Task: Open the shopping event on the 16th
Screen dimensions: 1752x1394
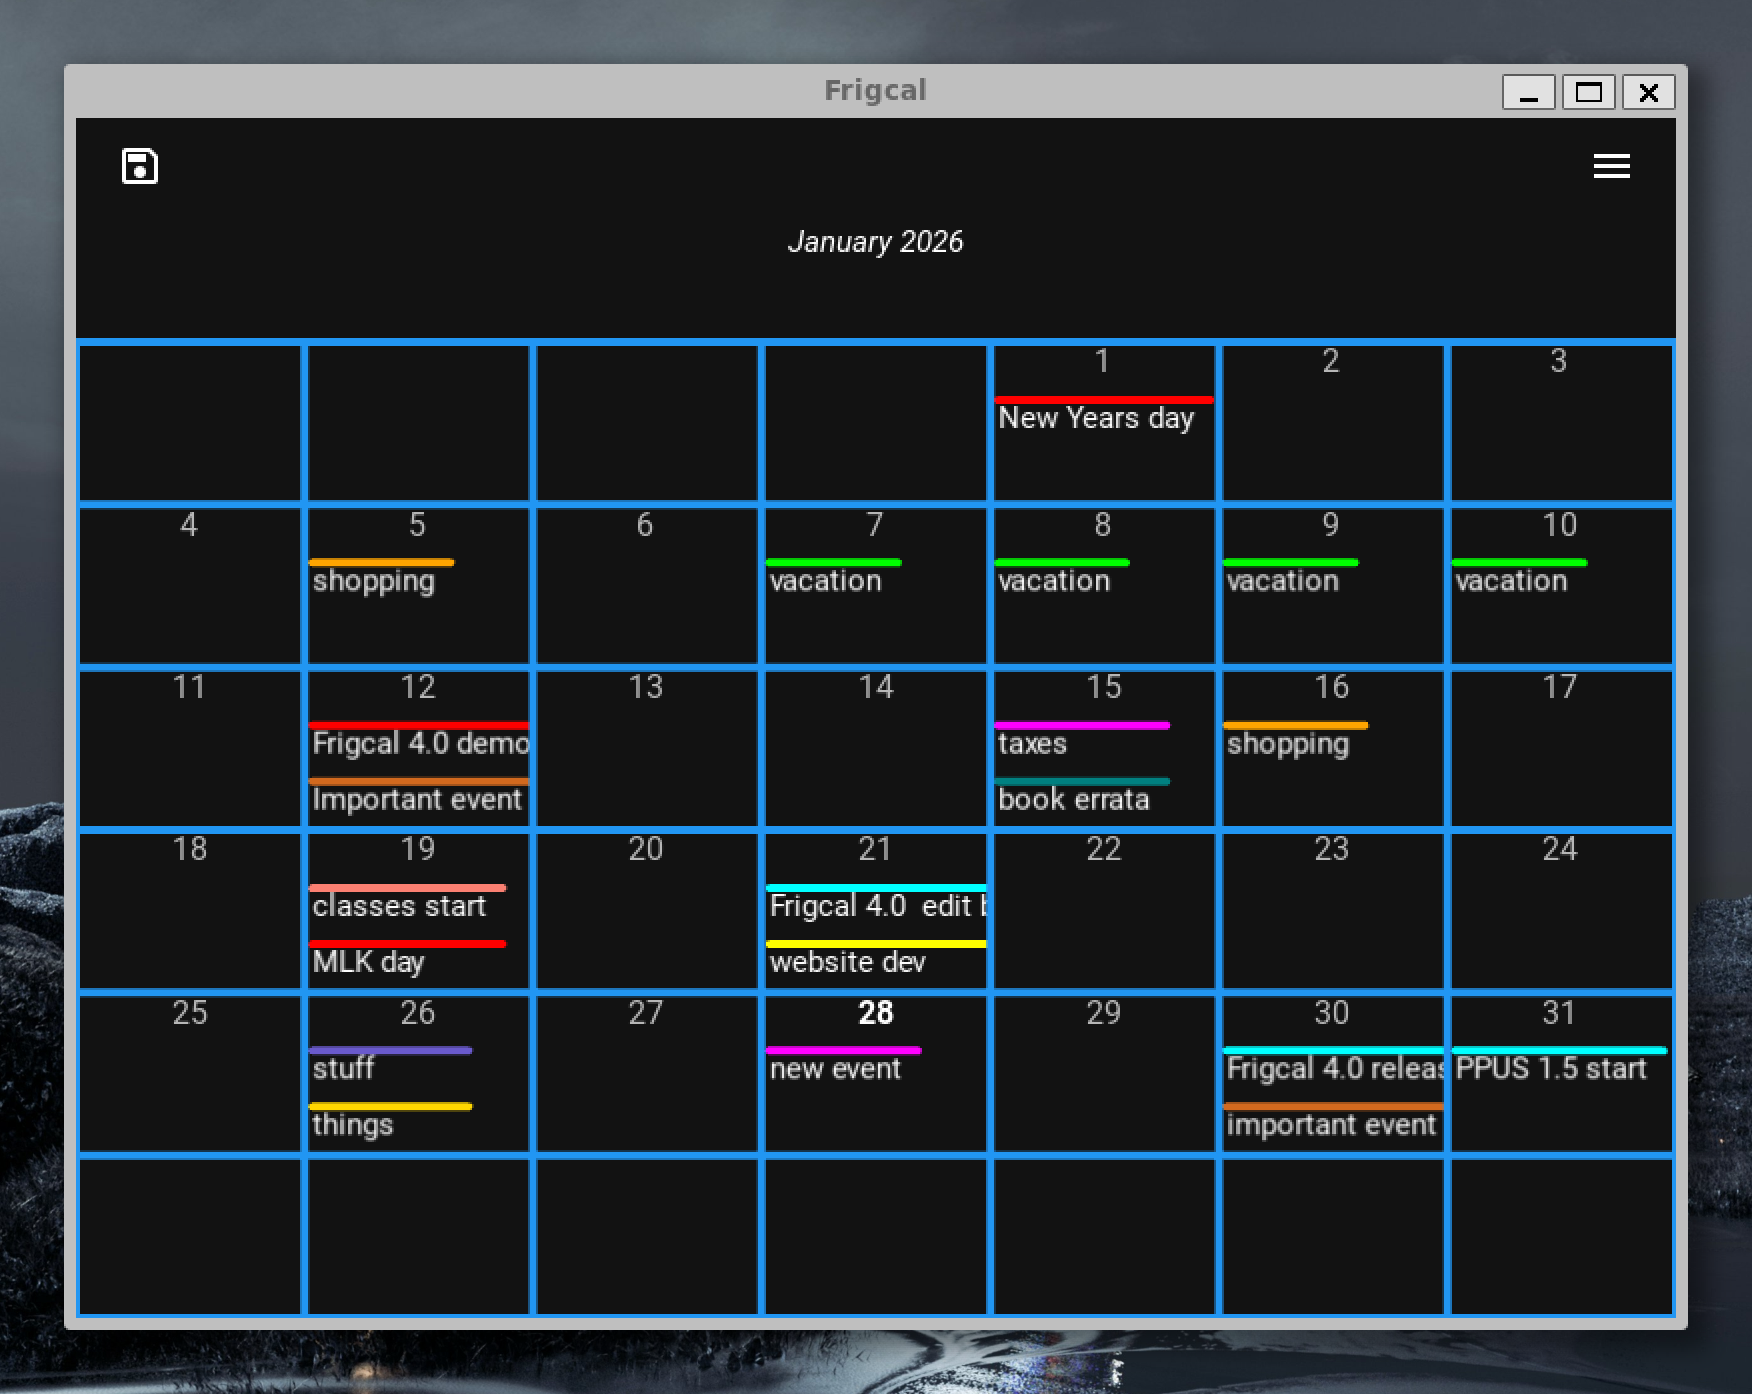Action: coord(1295,743)
